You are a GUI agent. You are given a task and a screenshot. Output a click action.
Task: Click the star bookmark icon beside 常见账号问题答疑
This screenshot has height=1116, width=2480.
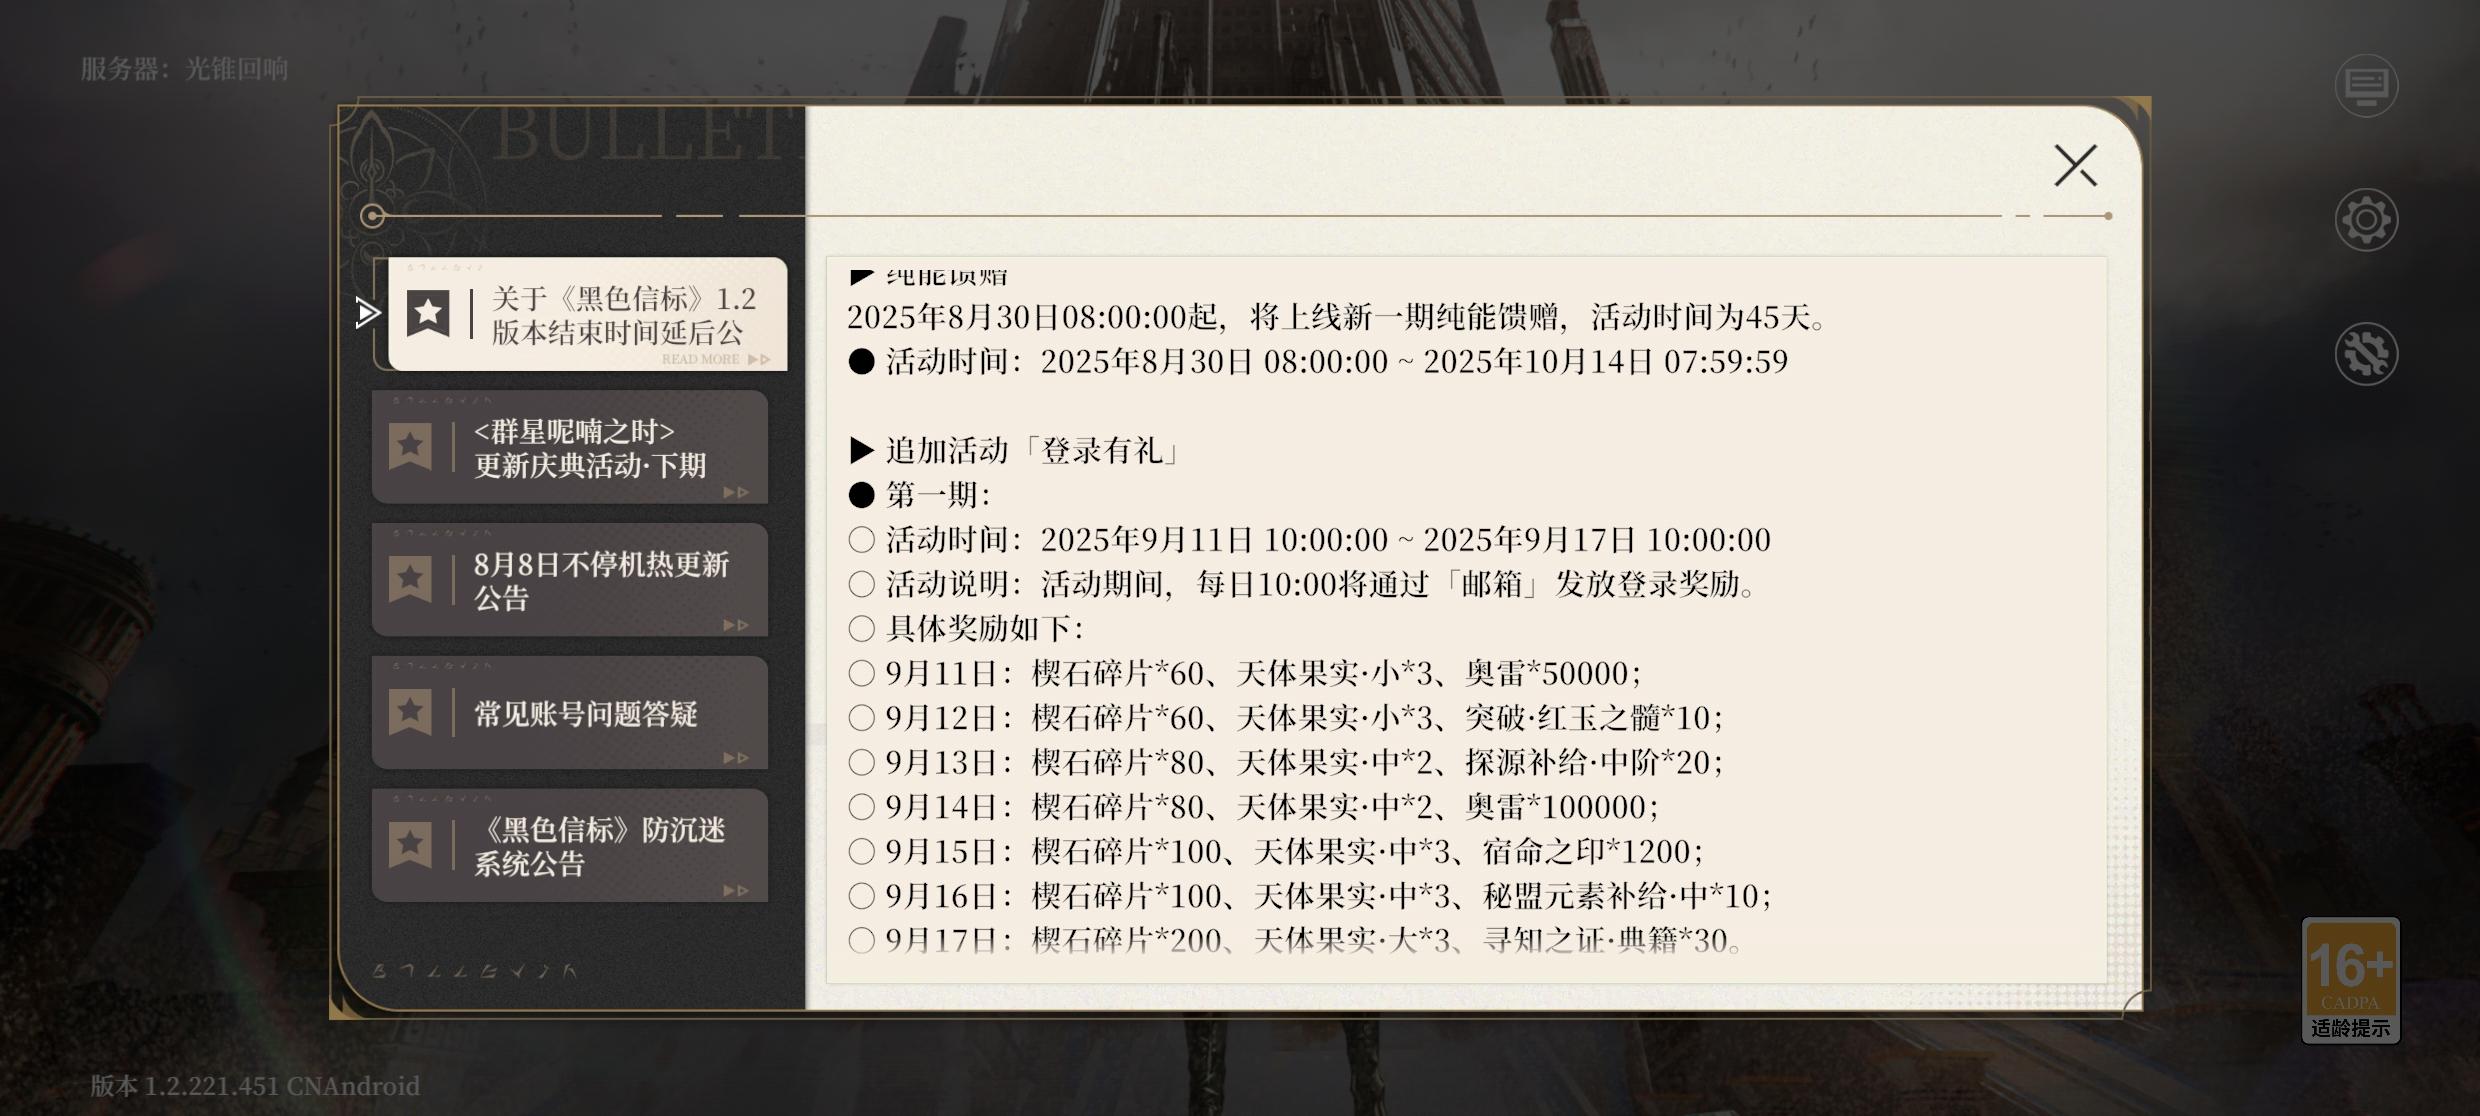coord(410,713)
